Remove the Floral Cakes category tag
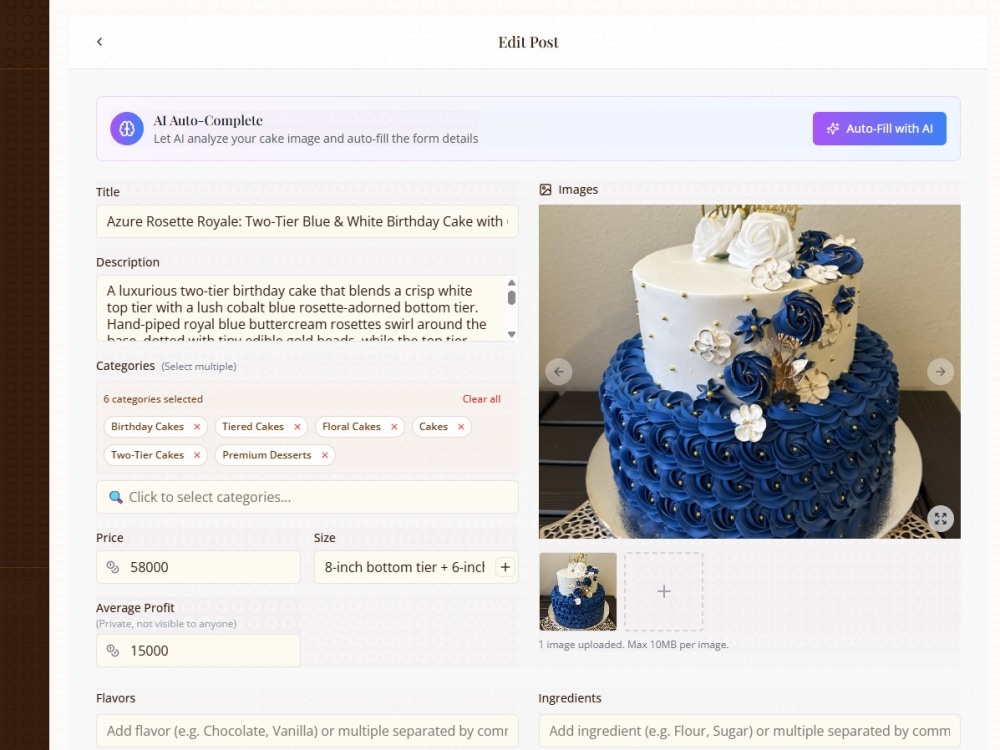 pos(394,427)
